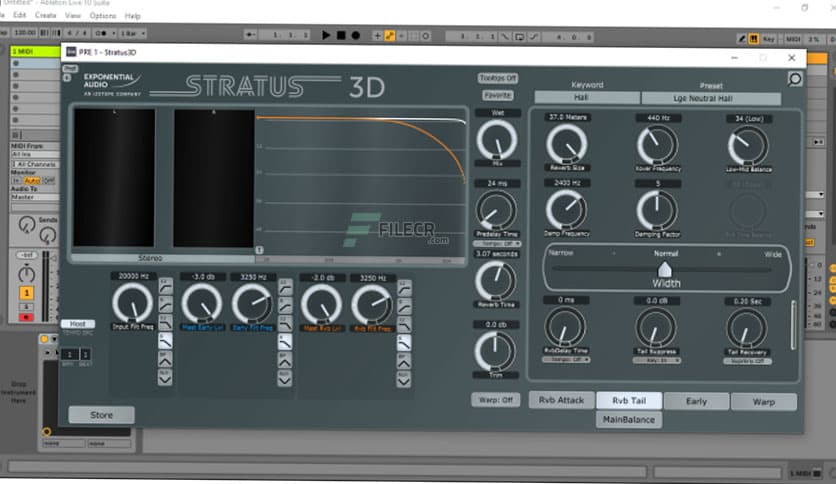Toggle the MIDI map mode button in Ableton
Viewport: 836px width, 484px height.
point(793,39)
